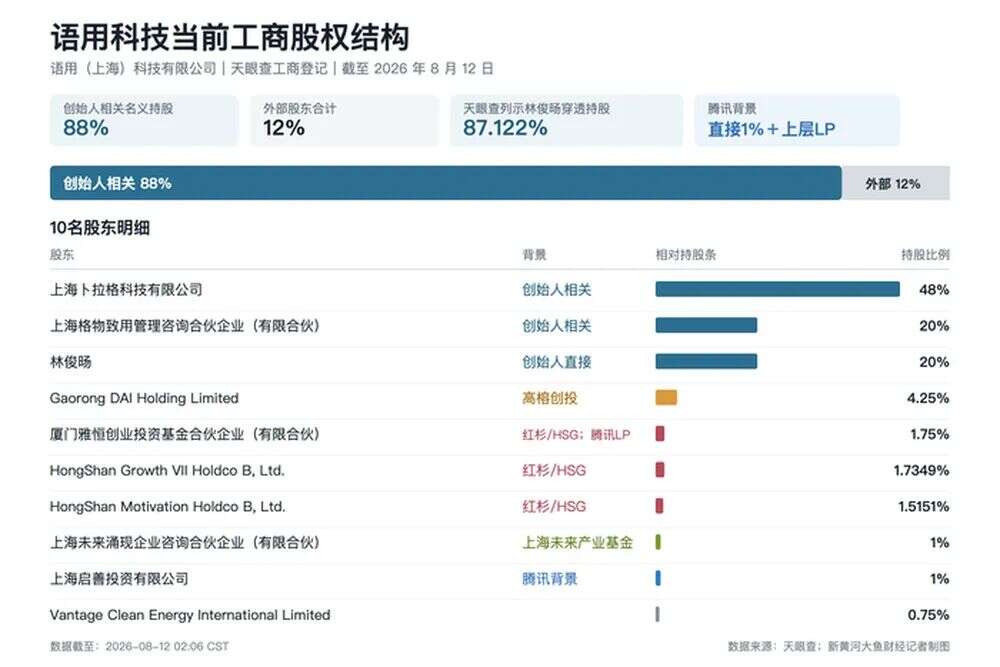
Task: Click the 股东 column header
Action: coord(62,255)
